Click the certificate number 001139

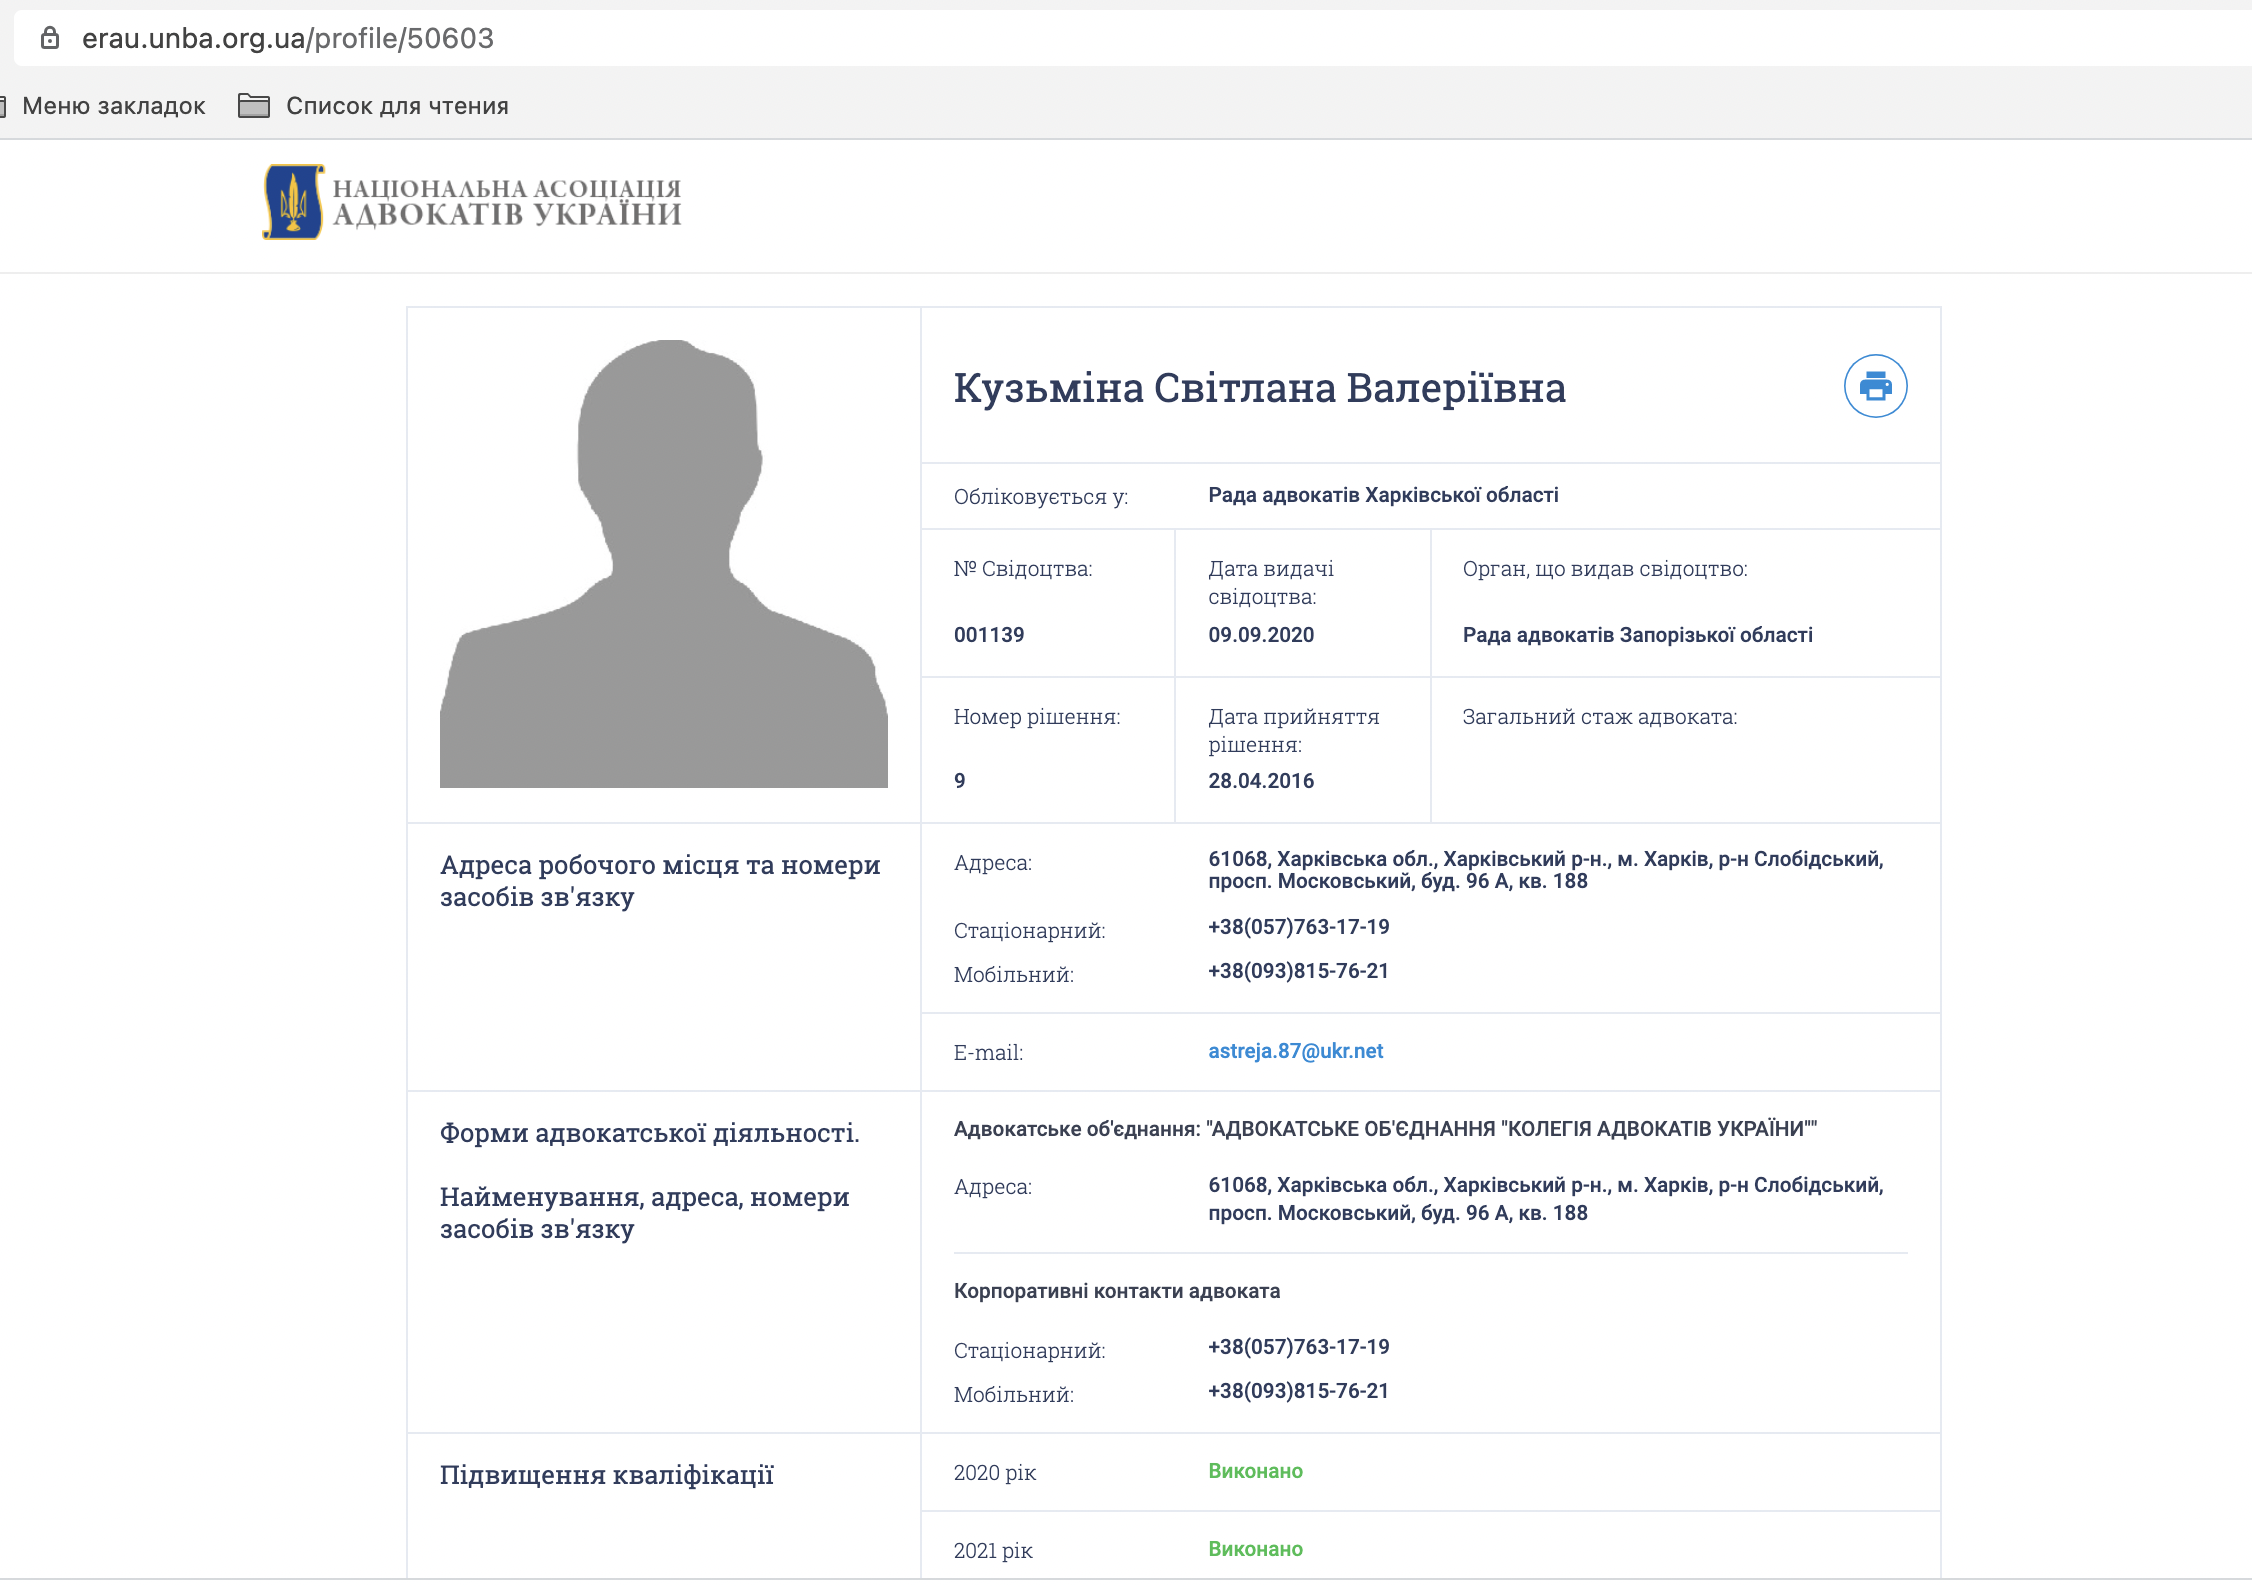(x=989, y=635)
